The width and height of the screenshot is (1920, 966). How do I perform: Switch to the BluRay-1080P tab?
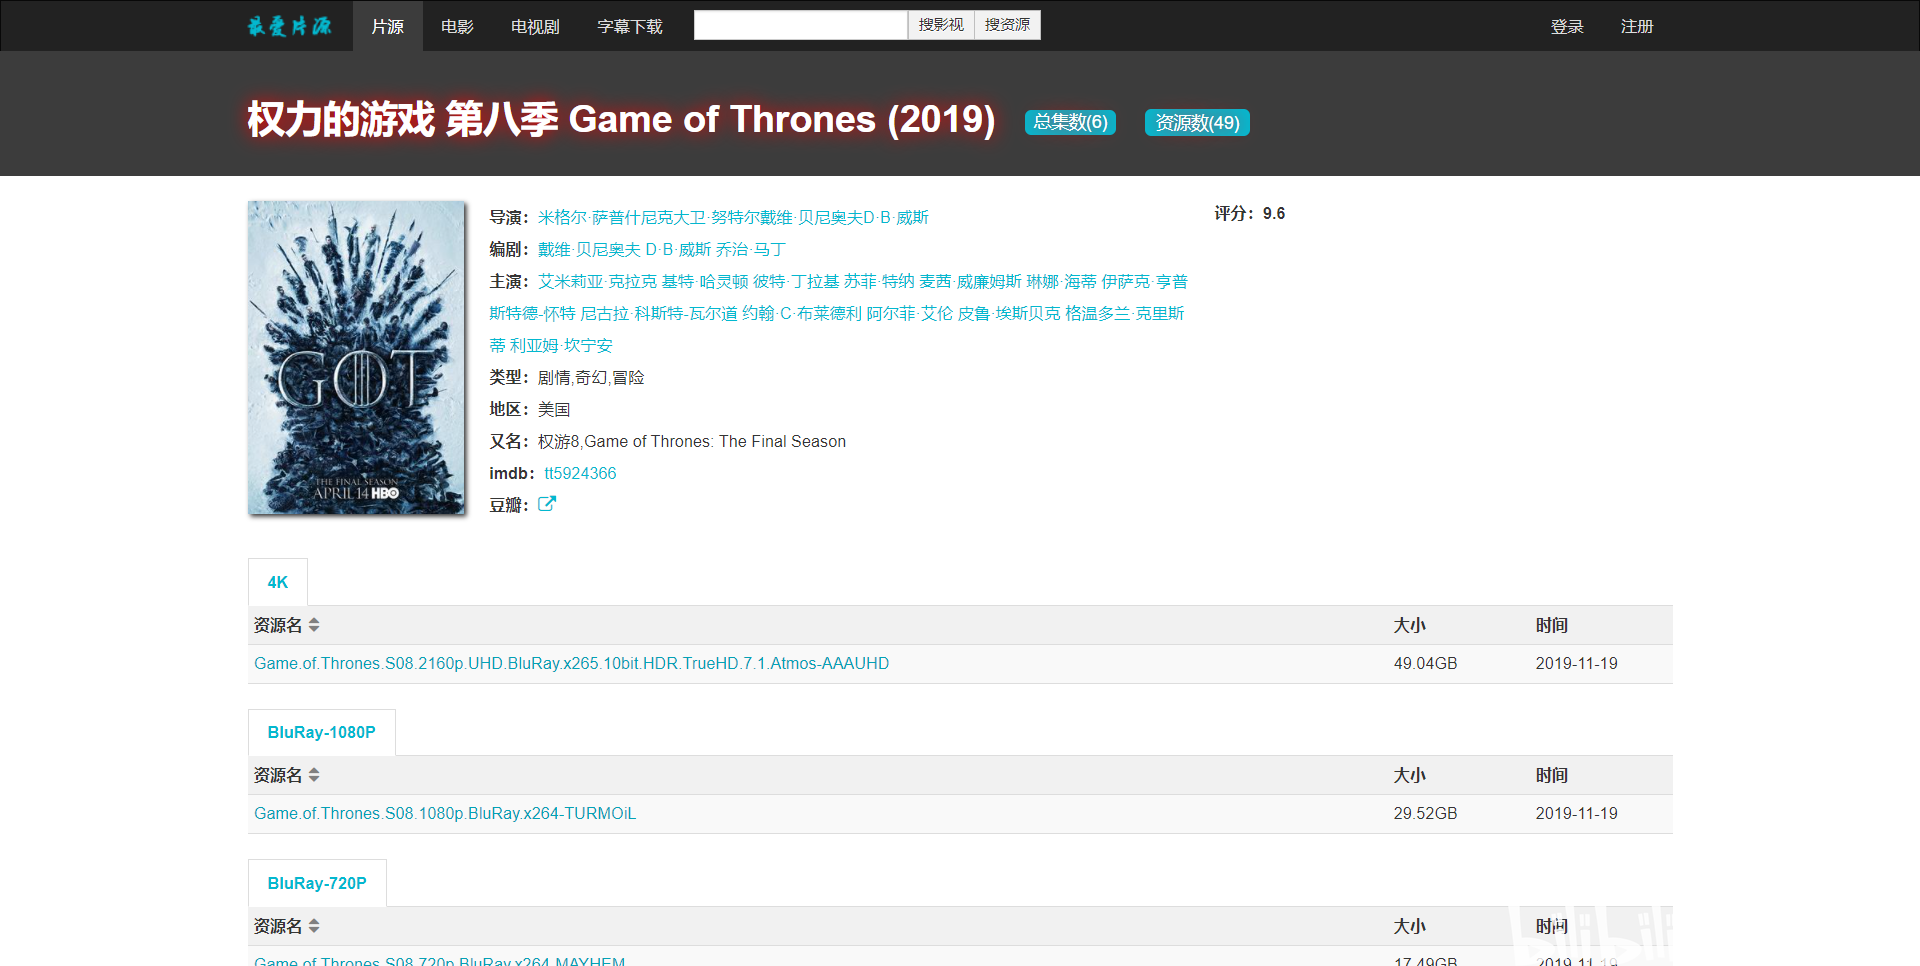(322, 732)
